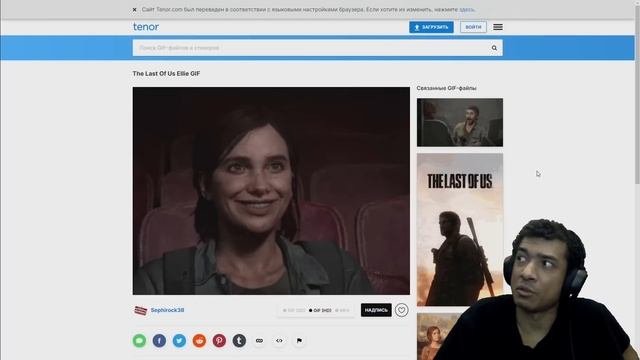
Task: Select the MP4 format option
Action: point(342,311)
